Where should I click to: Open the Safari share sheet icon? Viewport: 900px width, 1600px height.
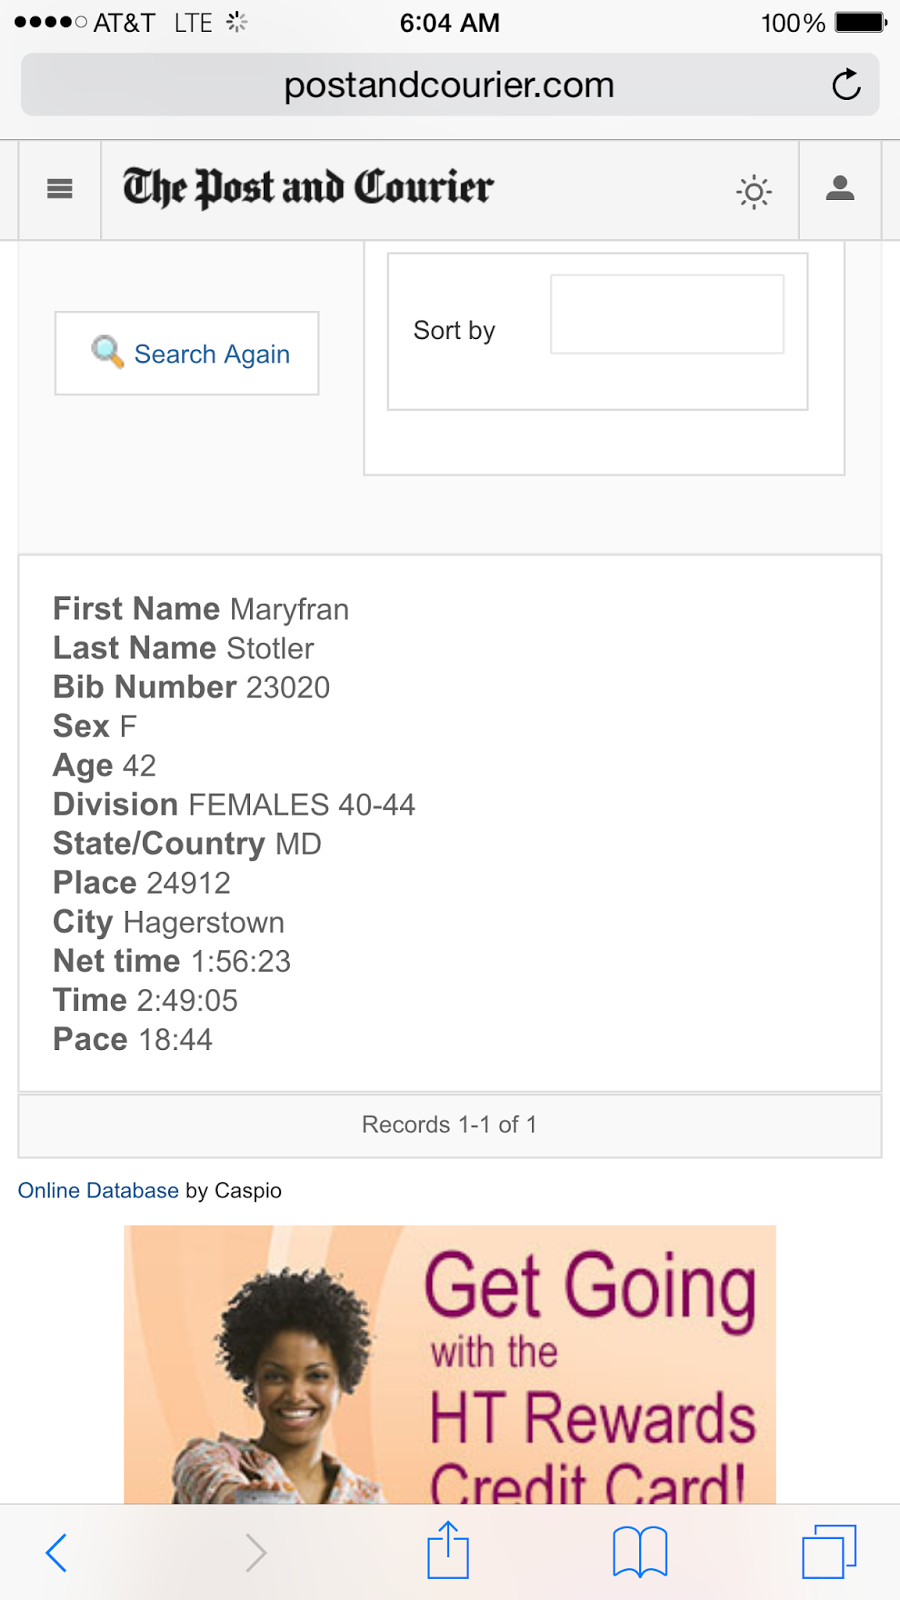(x=448, y=1550)
